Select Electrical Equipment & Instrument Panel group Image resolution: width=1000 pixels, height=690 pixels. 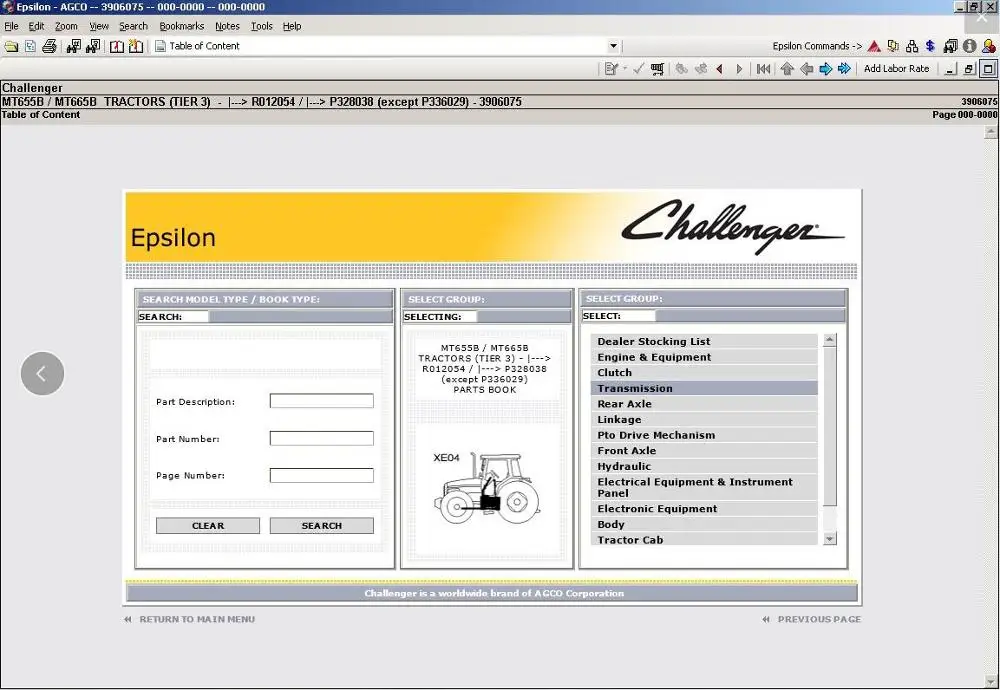click(x=704, y=487)
